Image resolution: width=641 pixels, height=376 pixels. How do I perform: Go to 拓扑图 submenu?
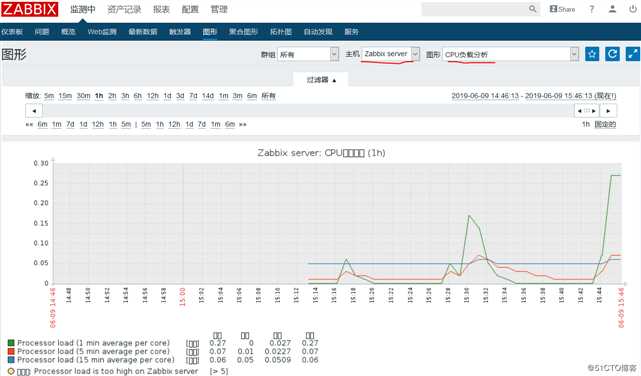point(281,31)
